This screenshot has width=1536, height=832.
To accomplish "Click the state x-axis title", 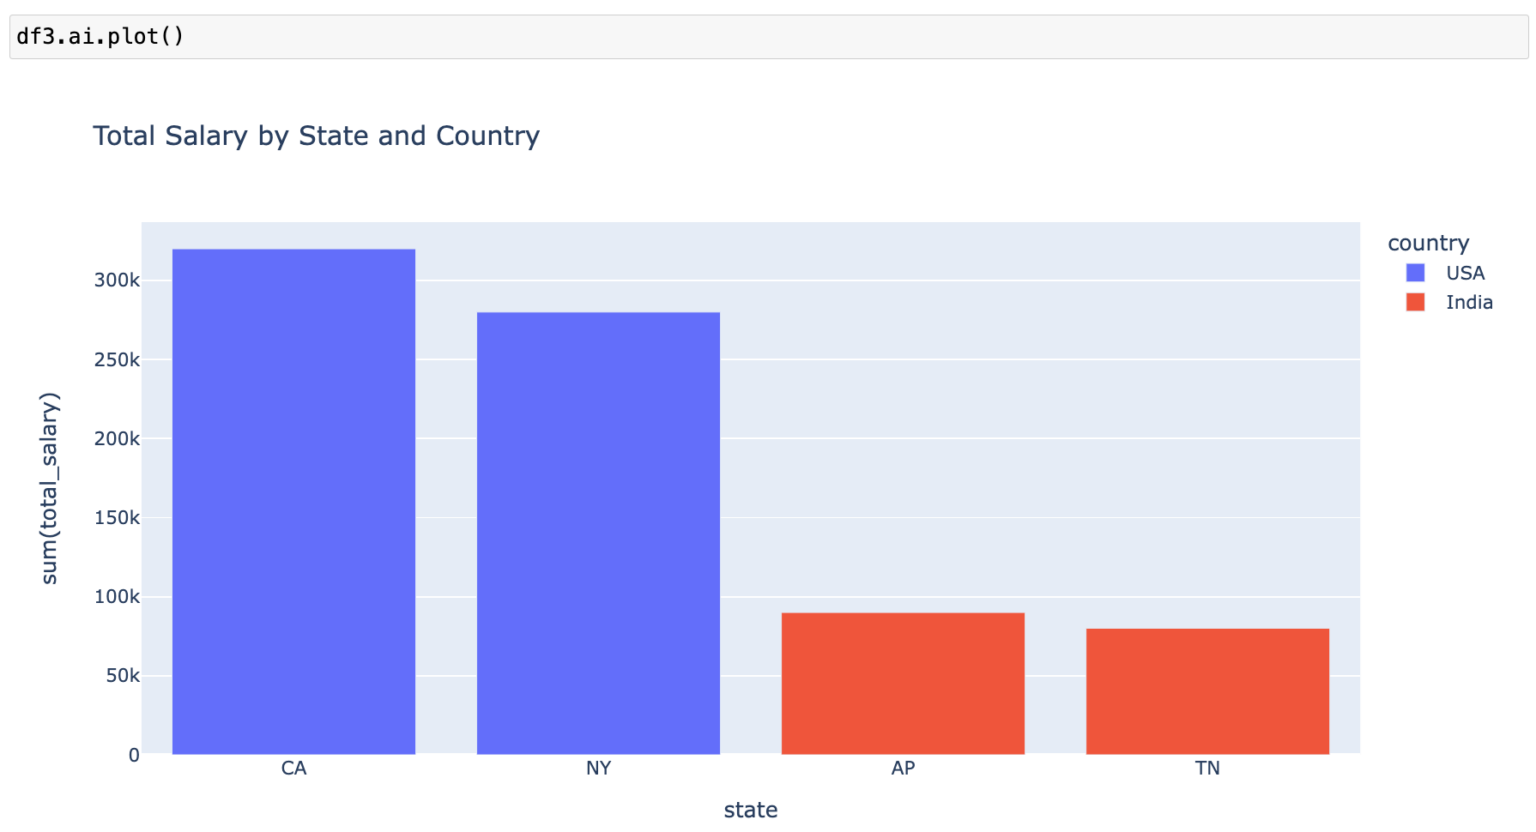I will [x=750, y=810].
